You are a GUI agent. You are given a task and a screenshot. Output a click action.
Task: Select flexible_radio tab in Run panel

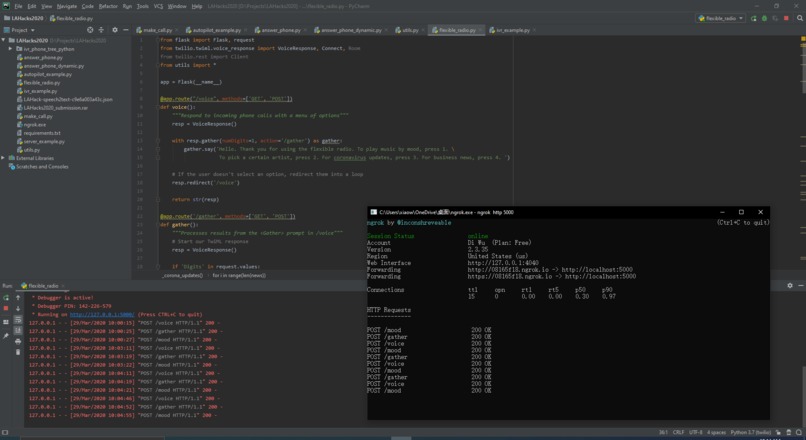click(x=43, y=285)
